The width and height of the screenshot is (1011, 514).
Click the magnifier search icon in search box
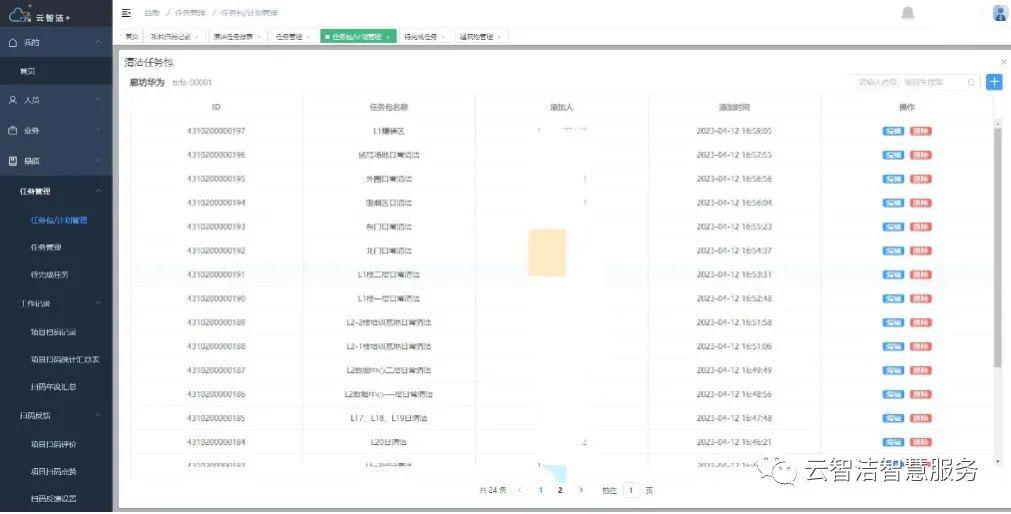[971, 82]
